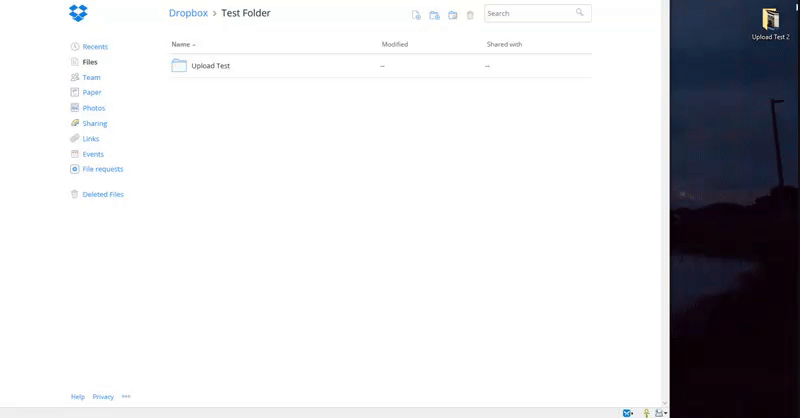
Task: Go to the Sharing section
Action: click(x=94, y=124)
